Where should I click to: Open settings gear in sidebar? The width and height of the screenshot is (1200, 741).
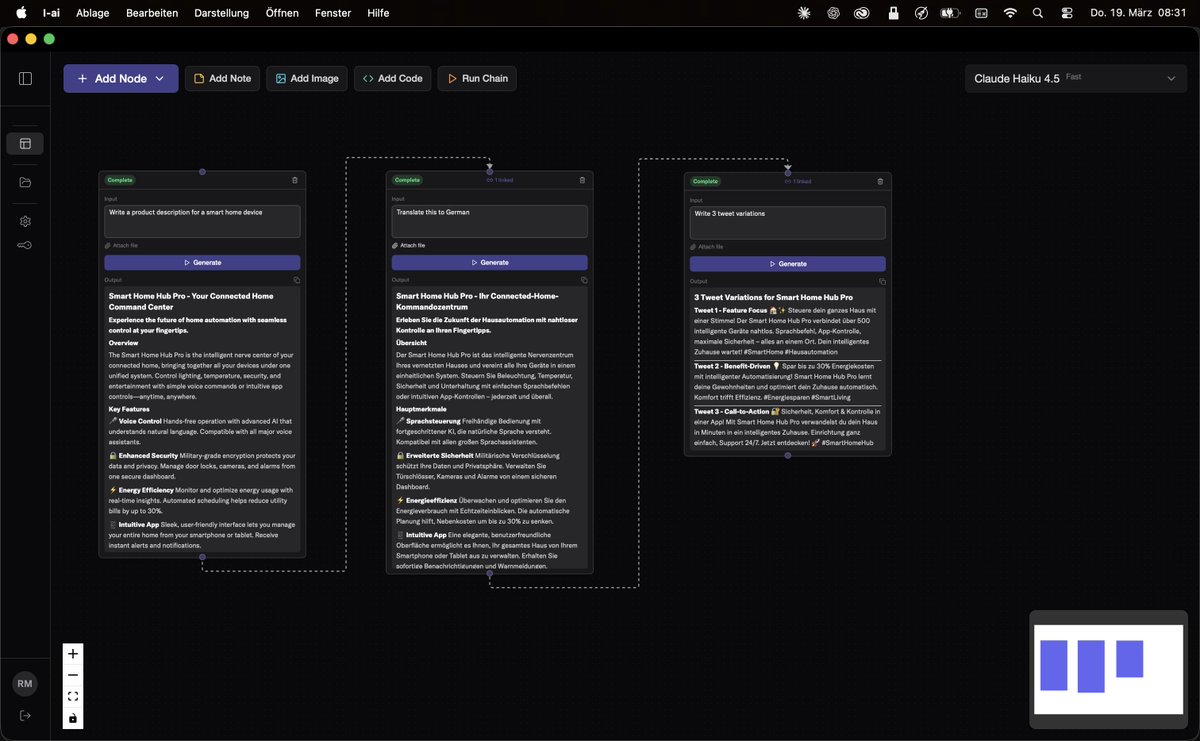25,221
